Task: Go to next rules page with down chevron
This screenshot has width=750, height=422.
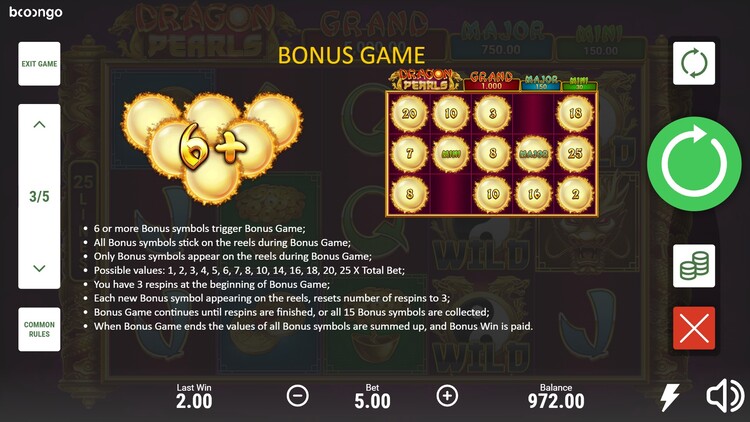Action: click(39, 268)
